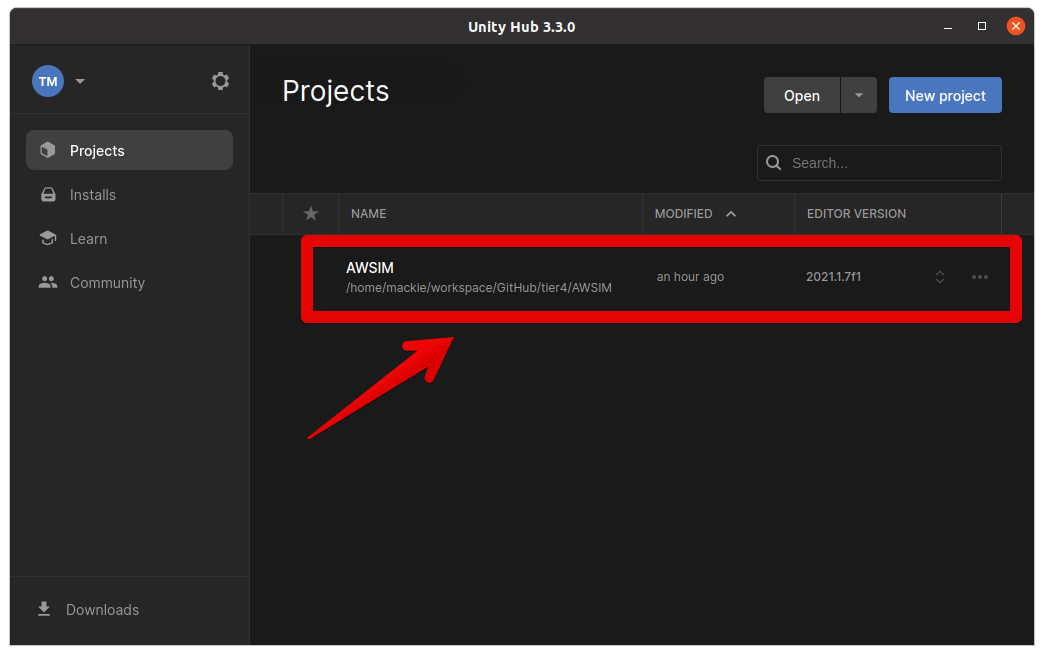Click the Learn graduation cap icon
Screen dimensions: 1044x655
[48, 238]
